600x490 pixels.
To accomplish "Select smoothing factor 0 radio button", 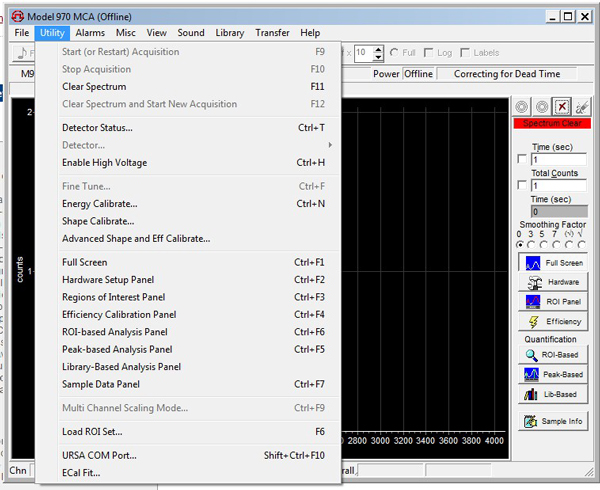I will (520, 244).
